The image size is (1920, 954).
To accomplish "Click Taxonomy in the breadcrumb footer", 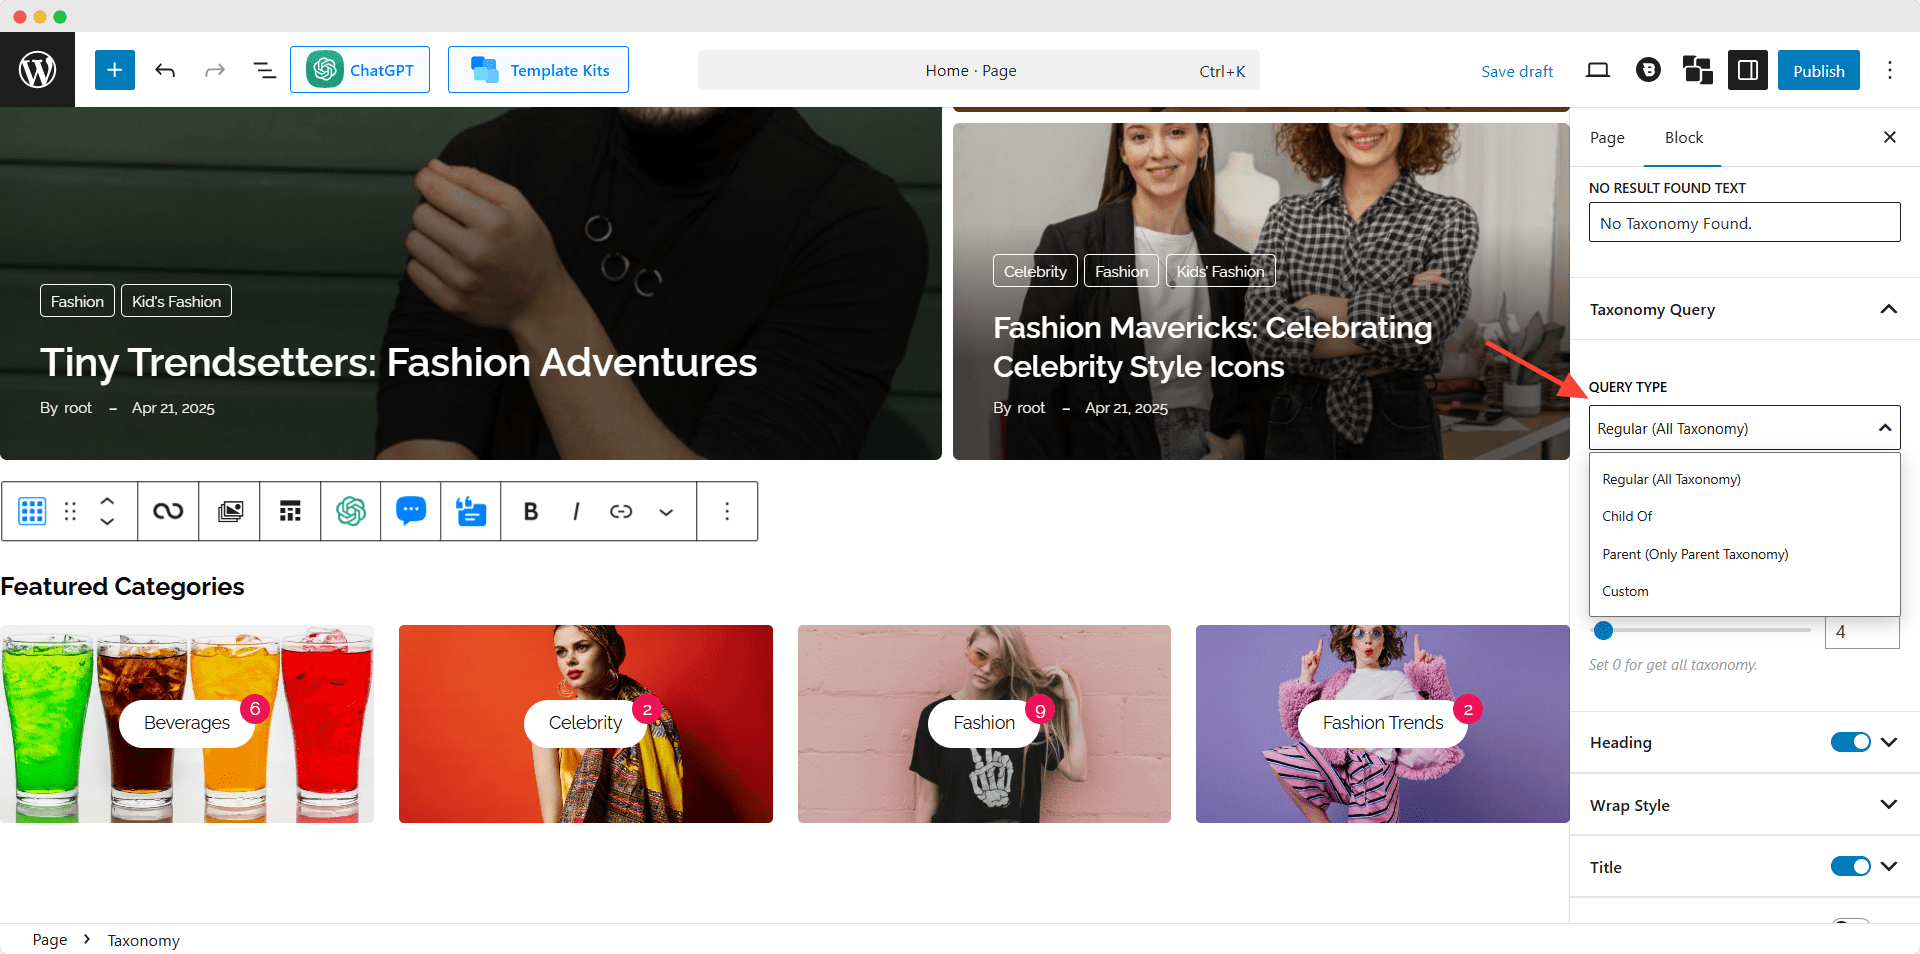I will click(143, 940).
